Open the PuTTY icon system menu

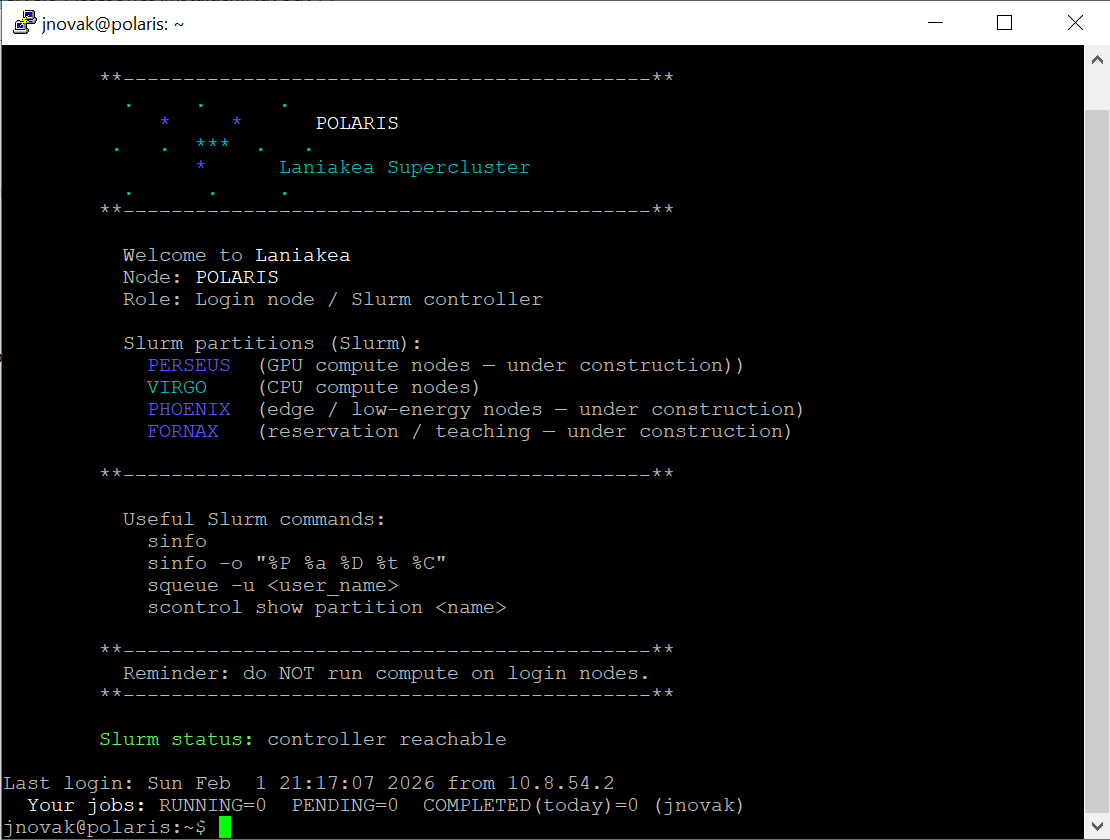[x=25, y=23]
